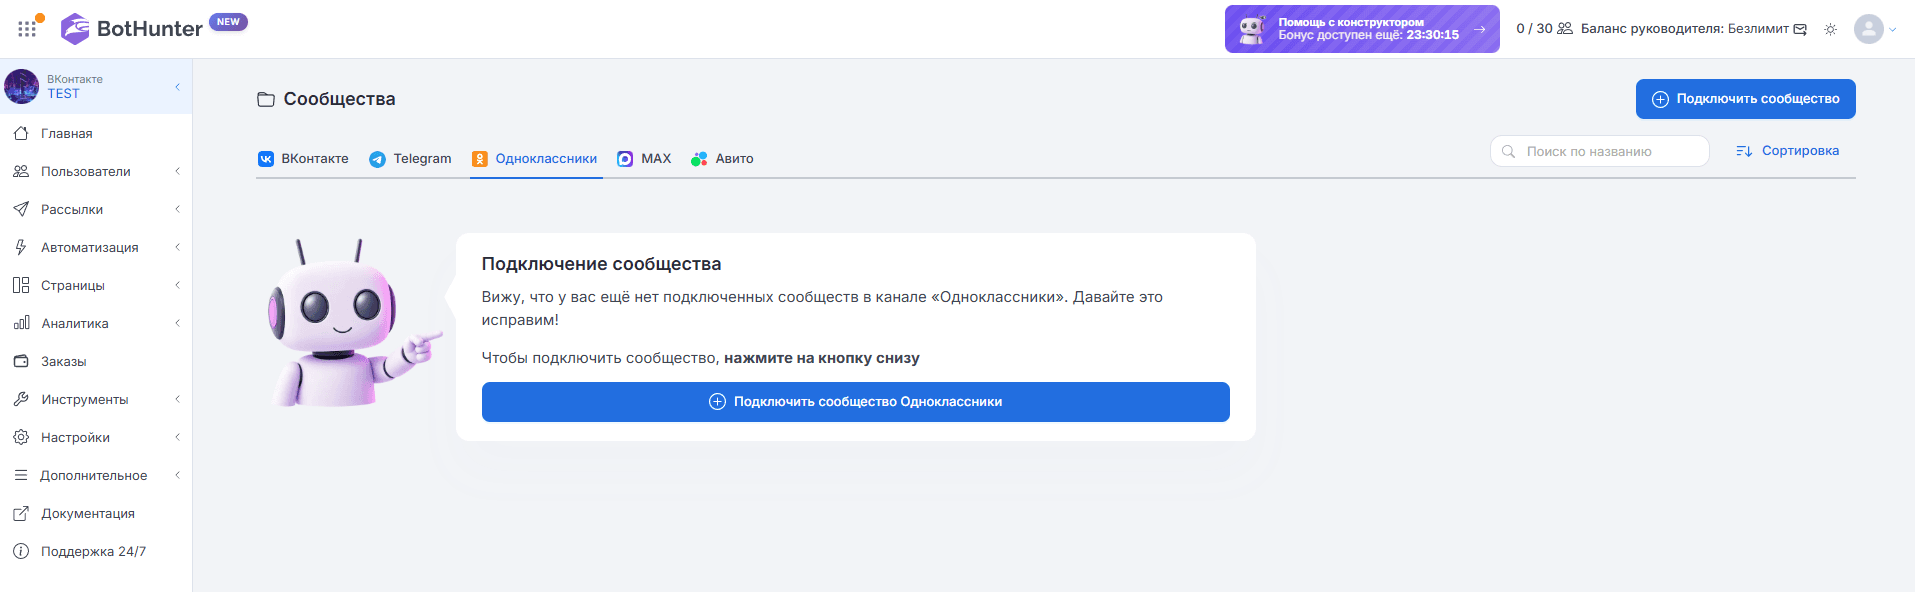Expand the Аналитика chevron
1915x592 pixels.
[178, 323]
